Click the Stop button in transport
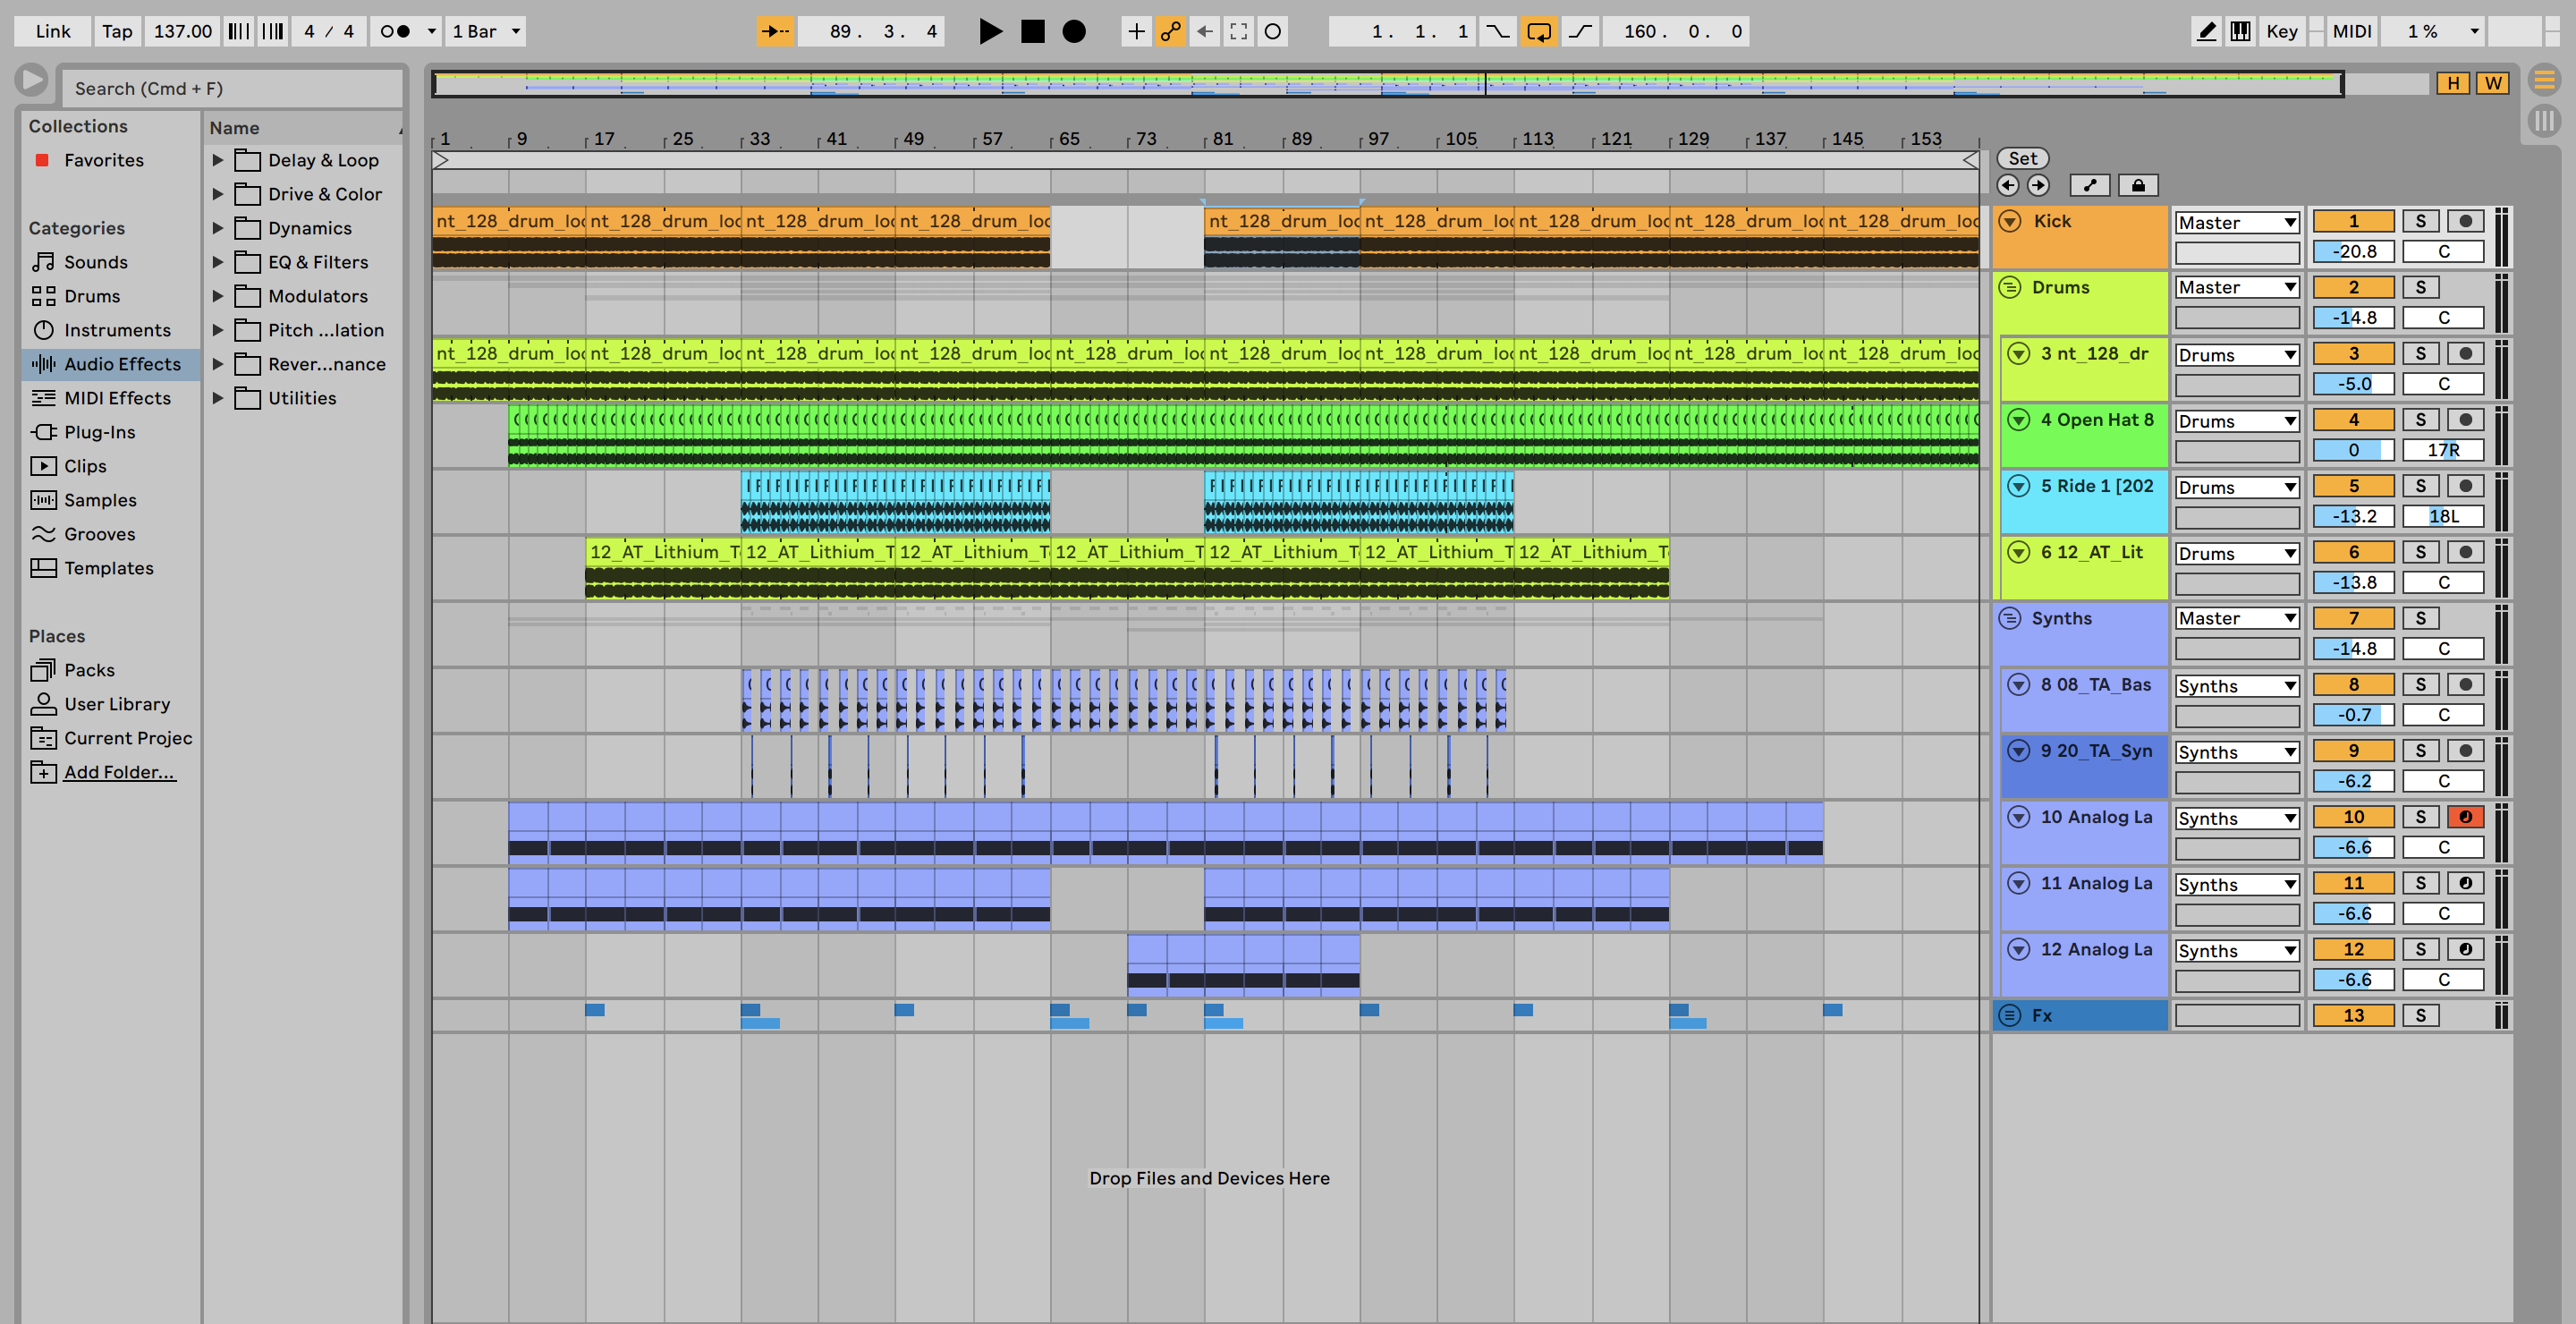Image resolution: width=2576 pixels, height=1324 pixels. point(1032,31)
